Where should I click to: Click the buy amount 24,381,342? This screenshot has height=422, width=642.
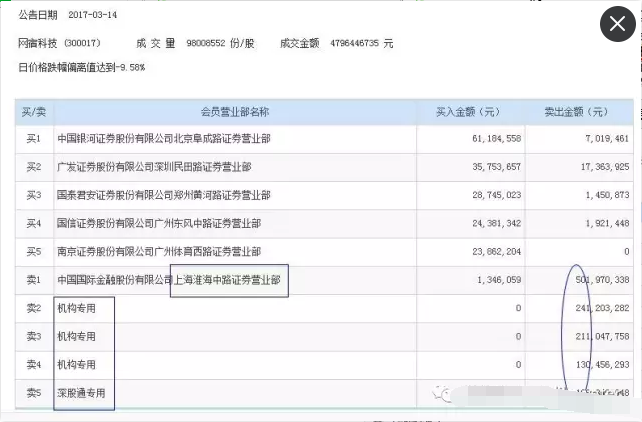point(497,223)
